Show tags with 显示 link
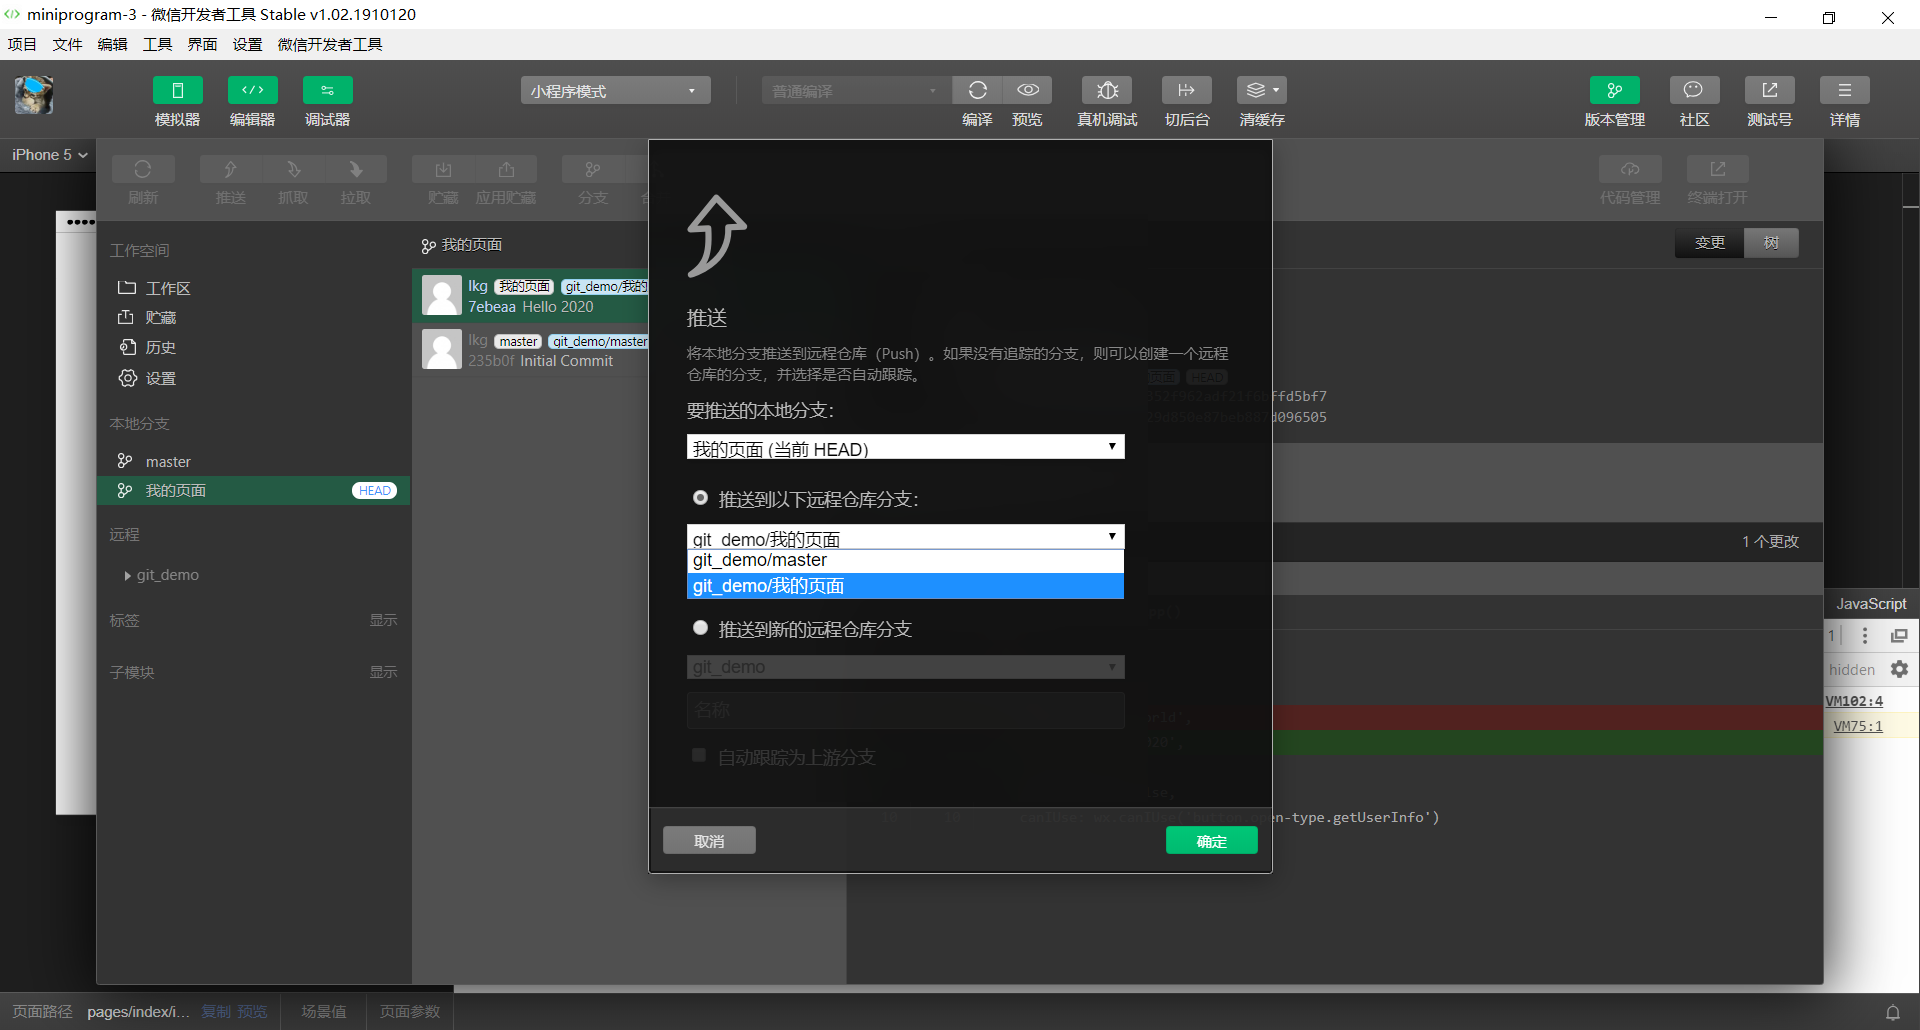Screen dimensions: 1920x1030 point(383,620)
